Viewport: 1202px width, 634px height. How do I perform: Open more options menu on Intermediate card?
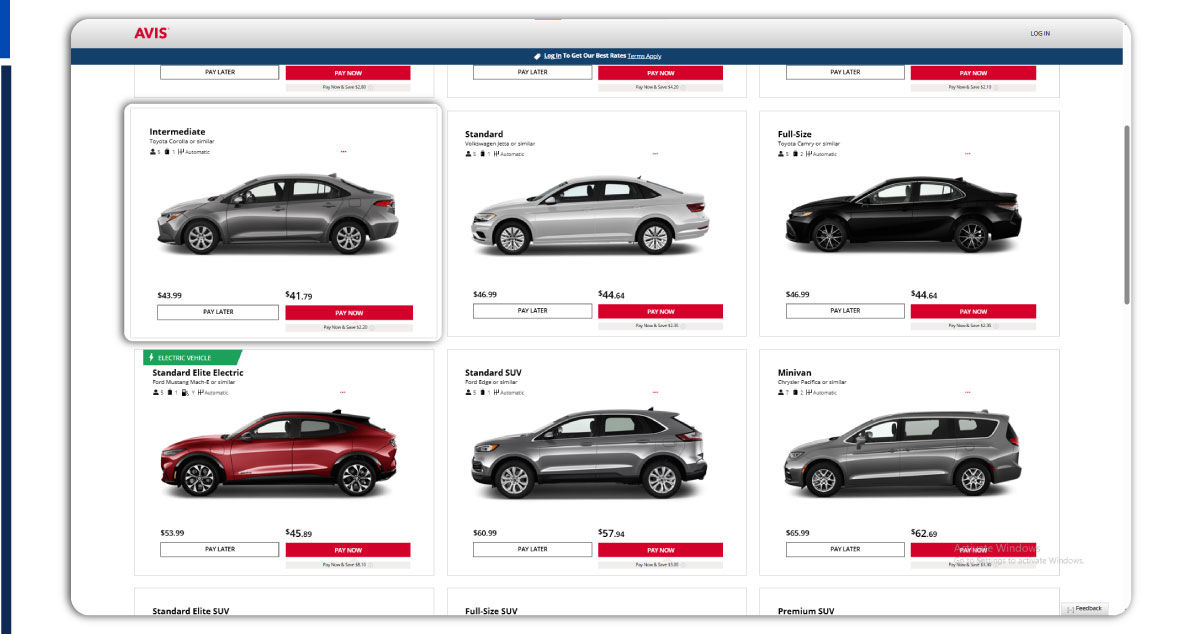(343, 151)
